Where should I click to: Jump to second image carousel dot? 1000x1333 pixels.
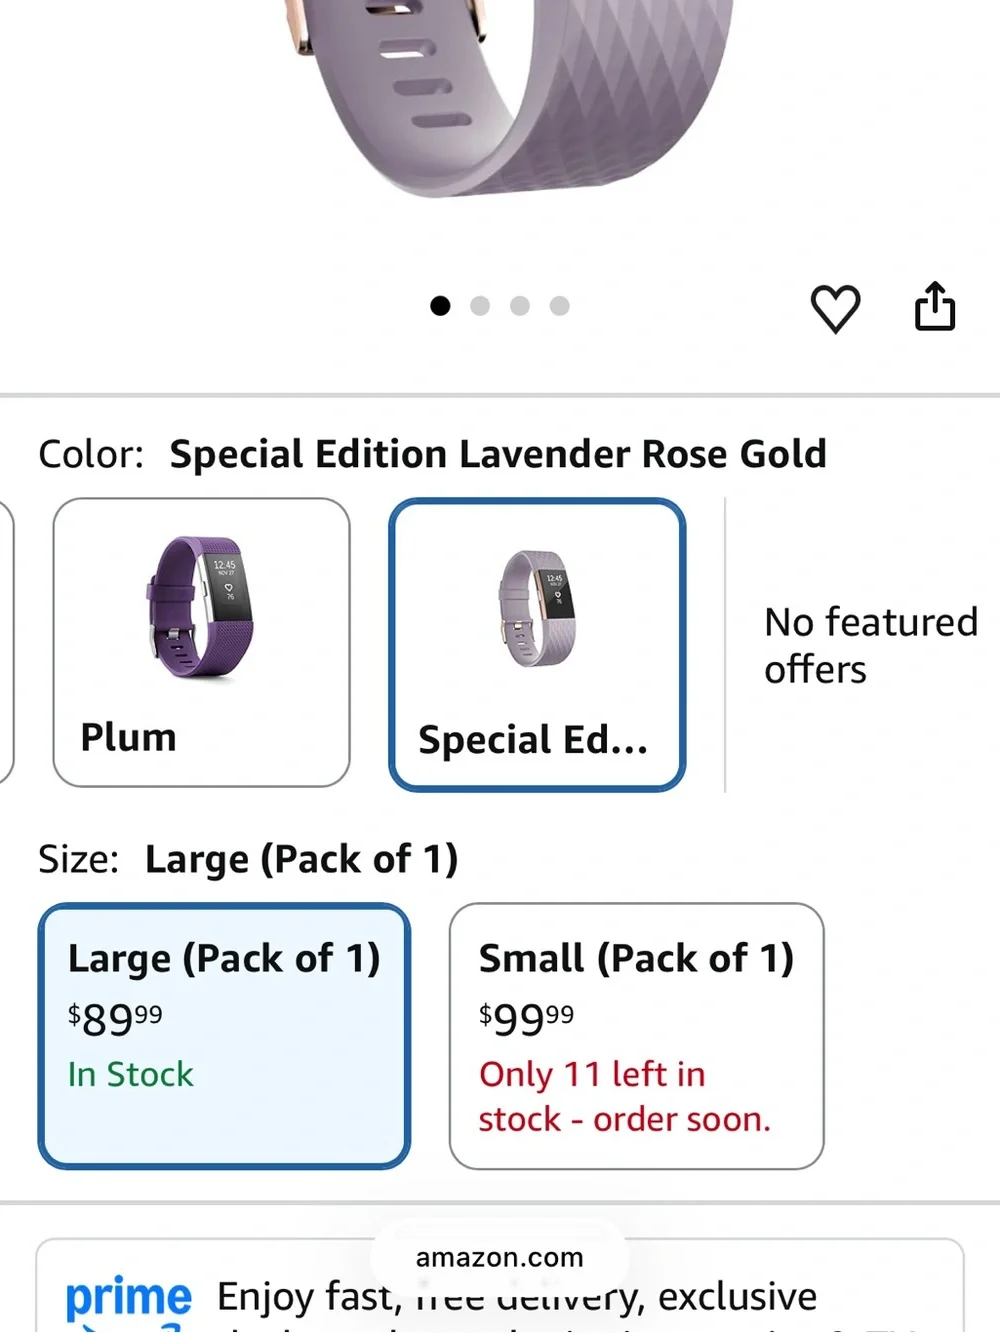[480, 306]
